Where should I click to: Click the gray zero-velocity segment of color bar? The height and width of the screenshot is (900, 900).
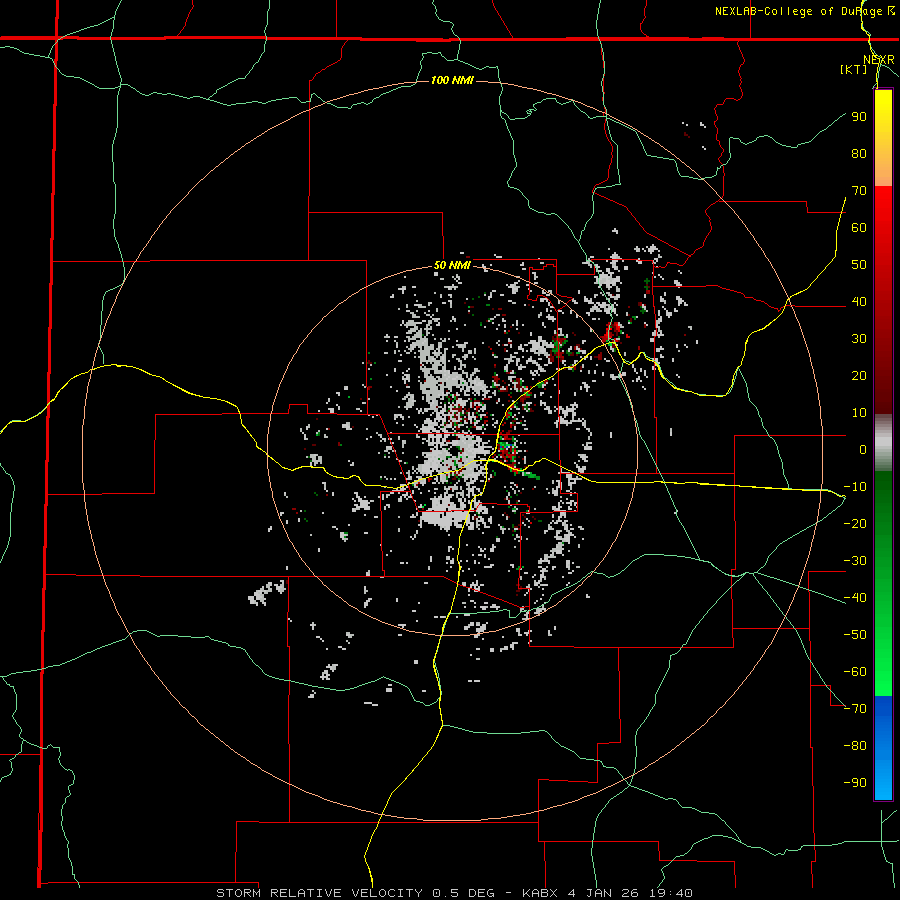(883, 443)
